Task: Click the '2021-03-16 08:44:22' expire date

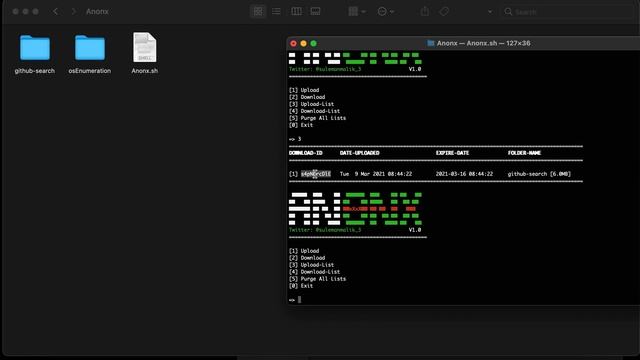Action: 464,174
